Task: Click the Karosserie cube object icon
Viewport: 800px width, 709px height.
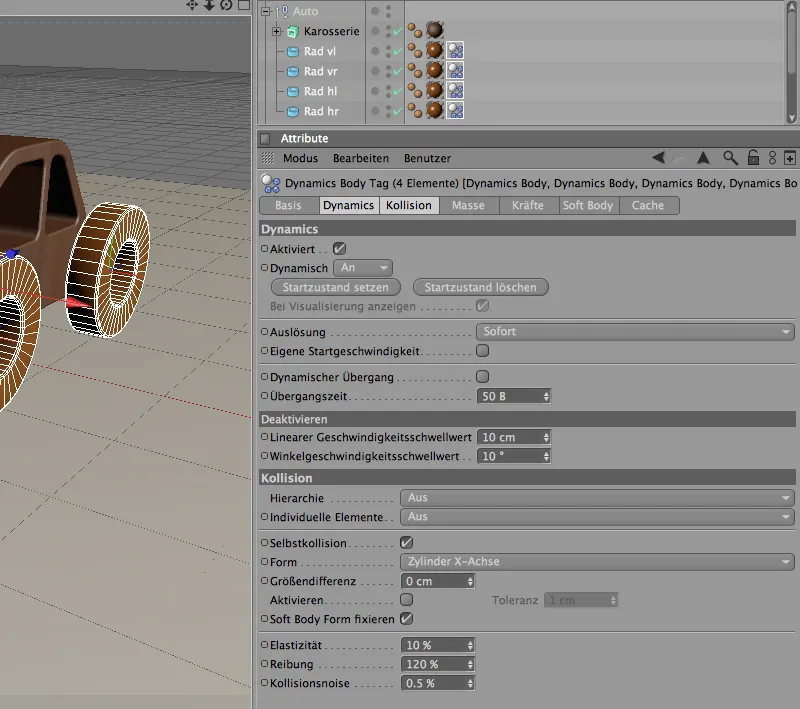Action: tap(291, 31)
